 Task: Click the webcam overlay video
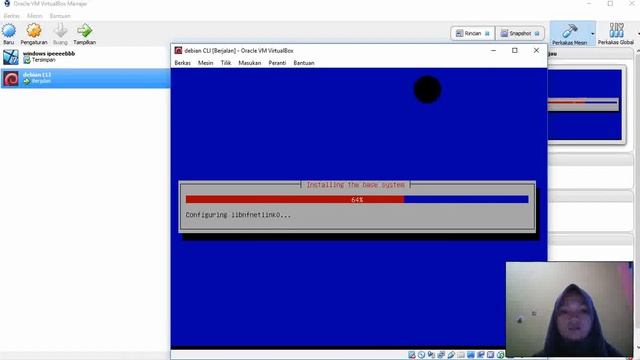(569, 309)
